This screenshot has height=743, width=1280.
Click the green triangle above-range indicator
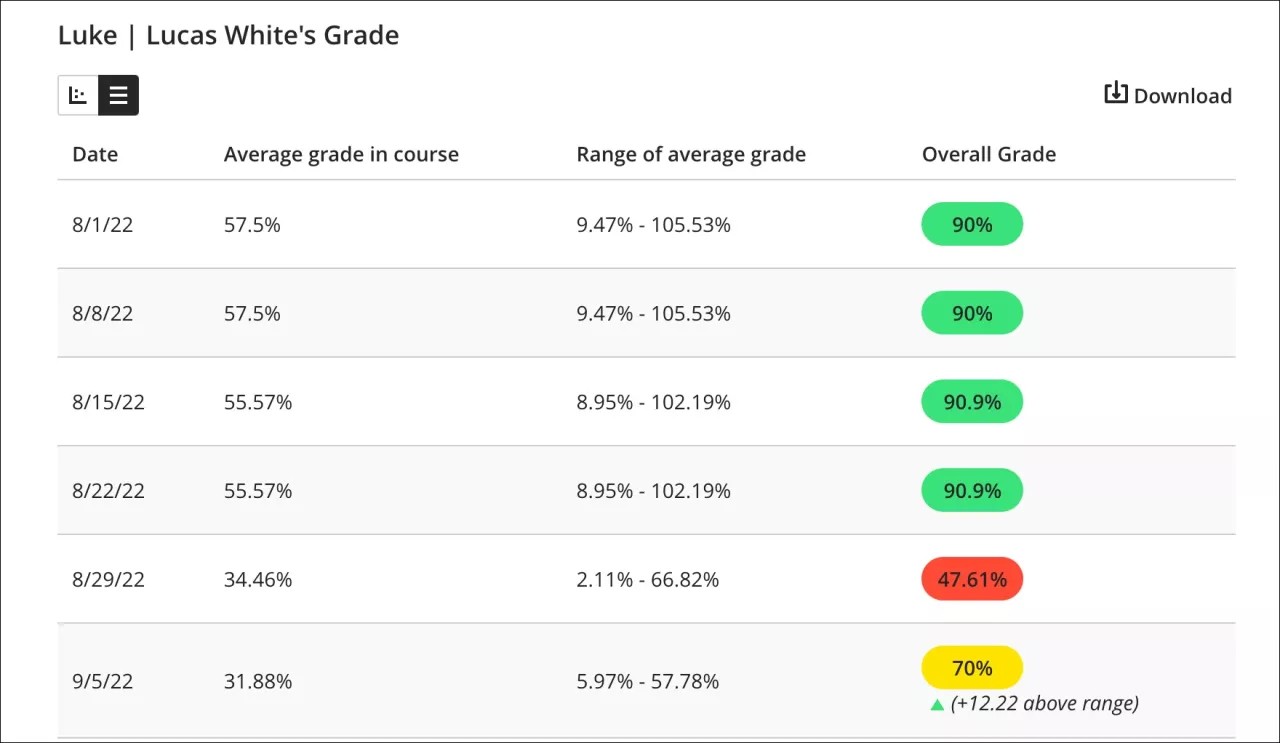coord(937,703)
